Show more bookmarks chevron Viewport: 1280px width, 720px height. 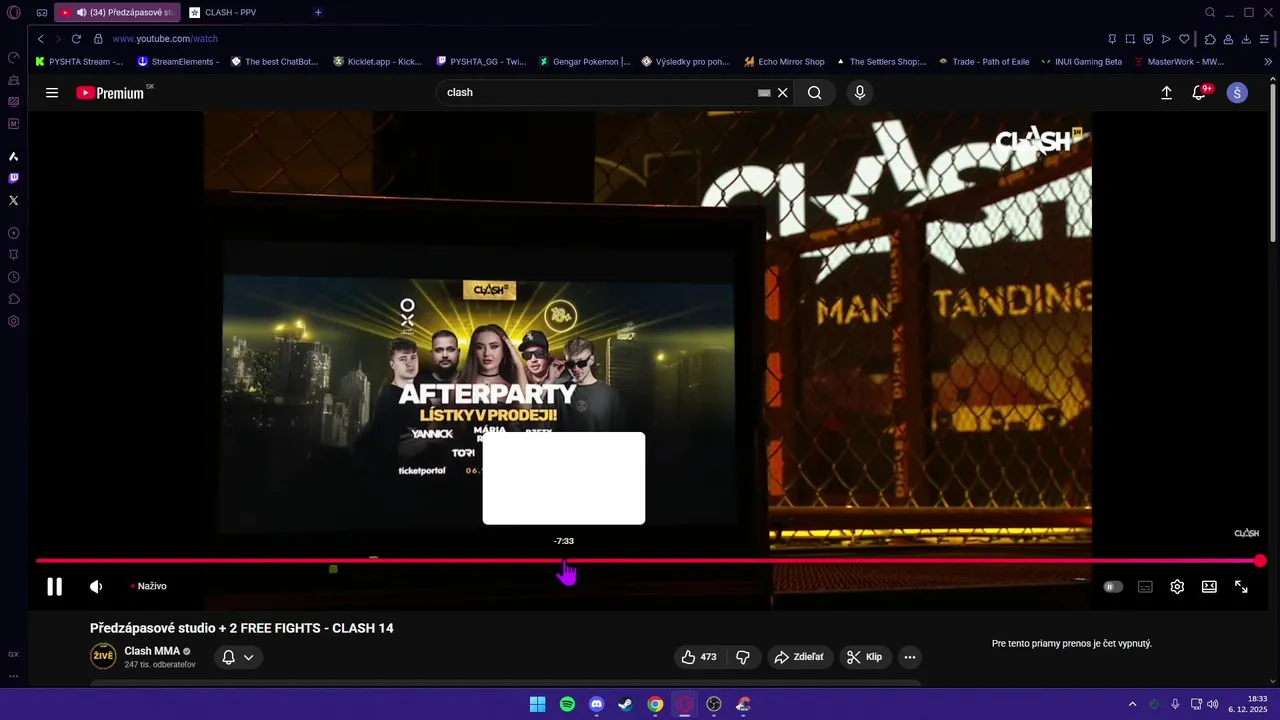(x=1268, y=61)
